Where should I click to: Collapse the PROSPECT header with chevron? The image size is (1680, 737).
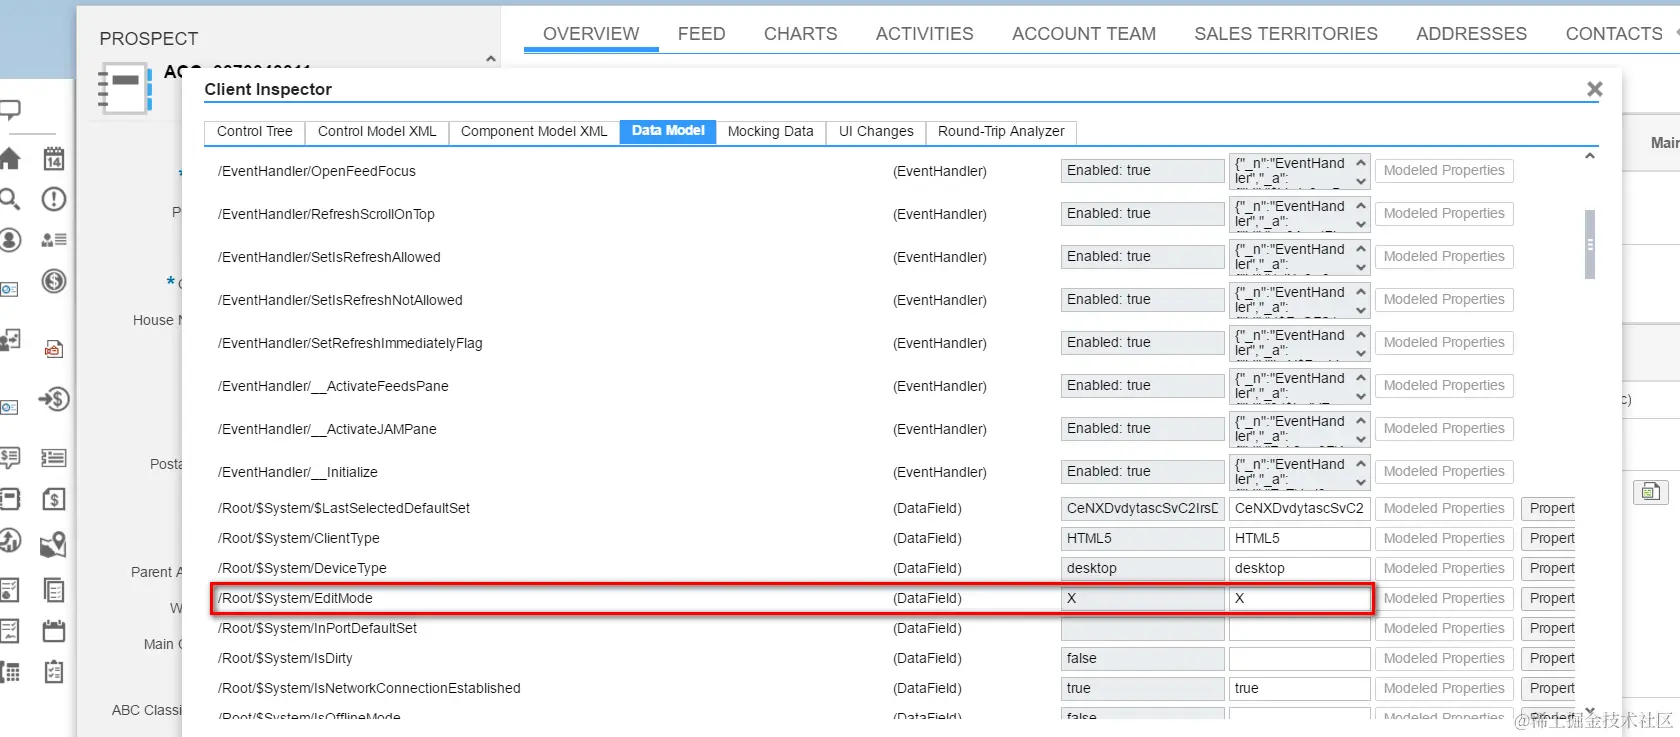tap(490, 59)
